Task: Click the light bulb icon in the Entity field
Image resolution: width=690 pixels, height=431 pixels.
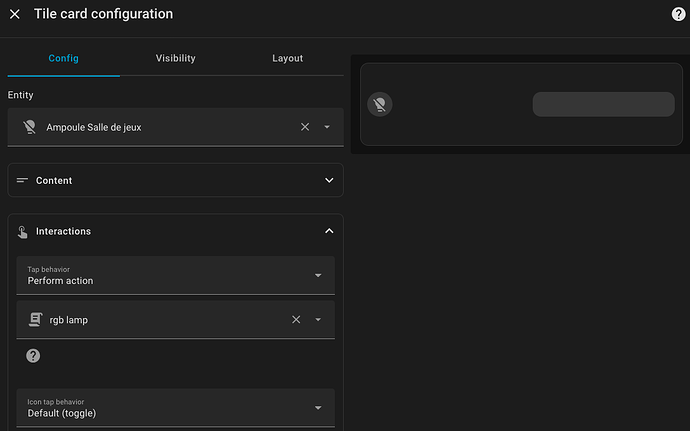Action: [x=29, y=127]
